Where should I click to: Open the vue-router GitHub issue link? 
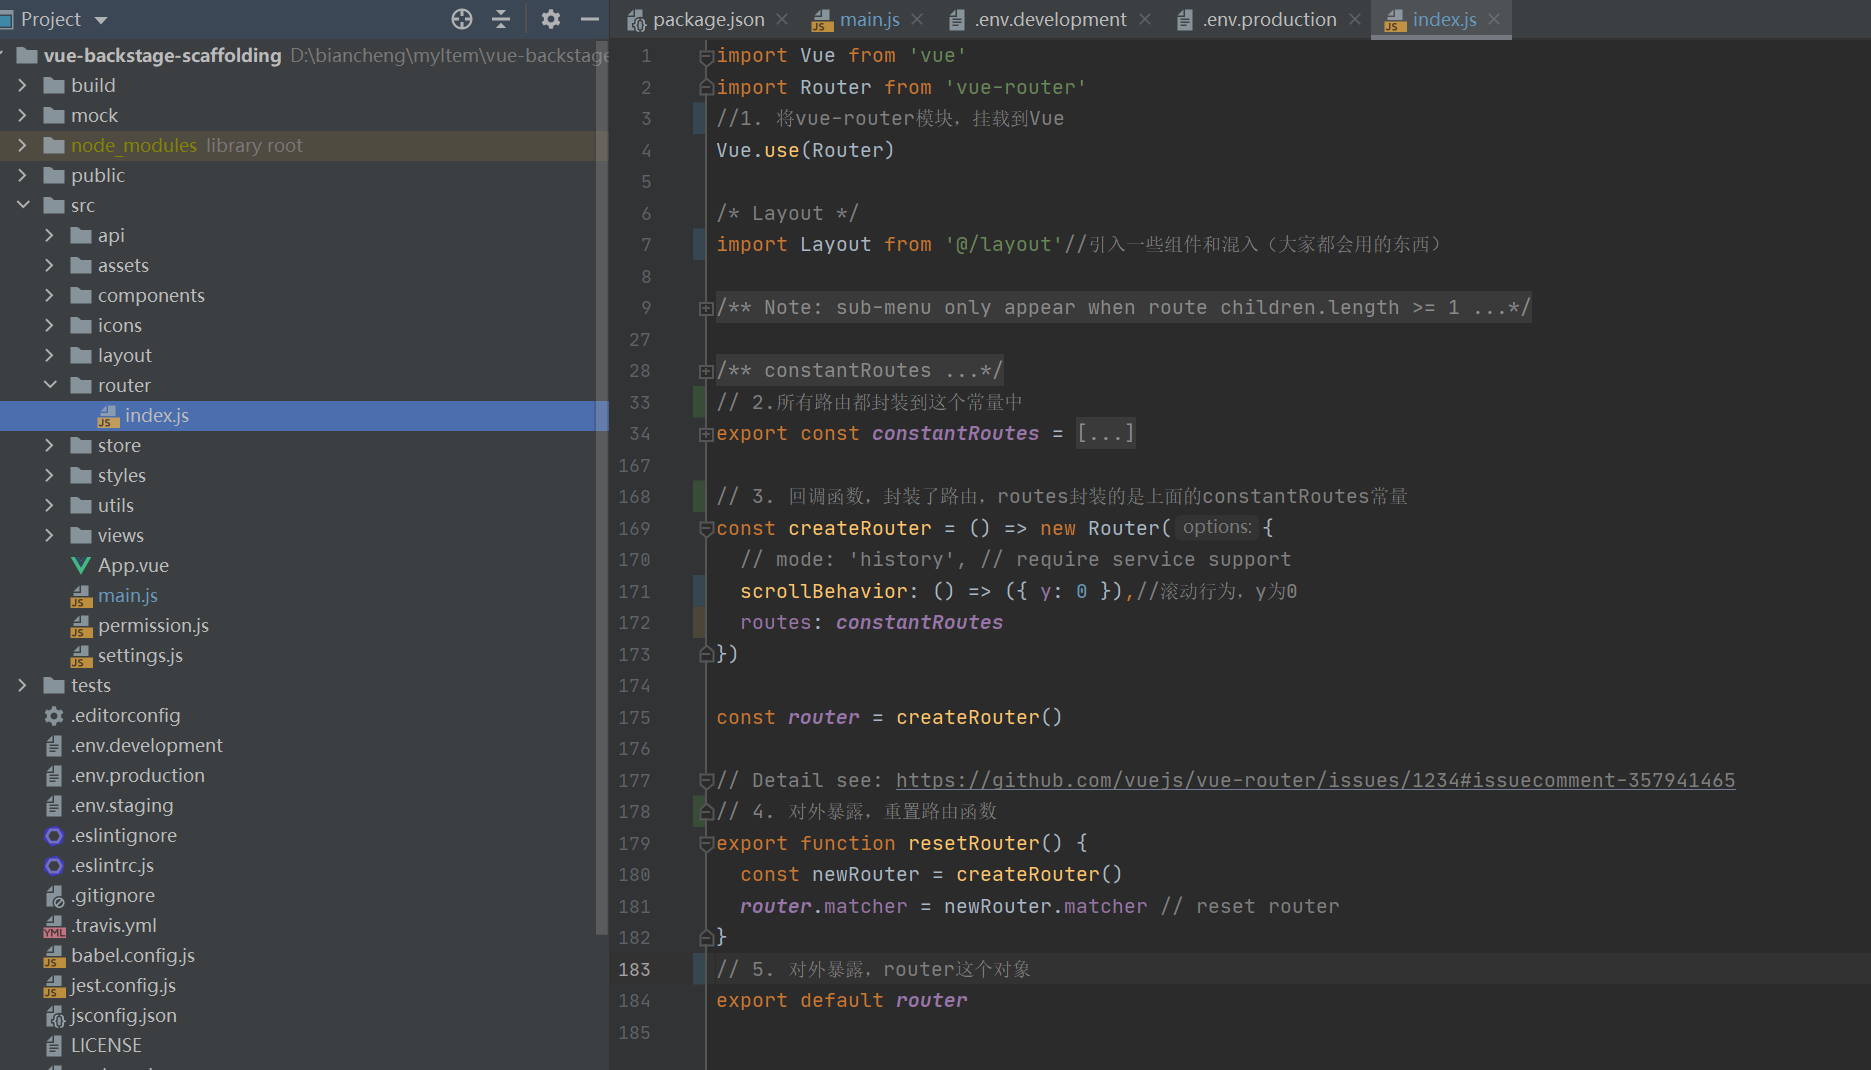tap(1315, 780)
